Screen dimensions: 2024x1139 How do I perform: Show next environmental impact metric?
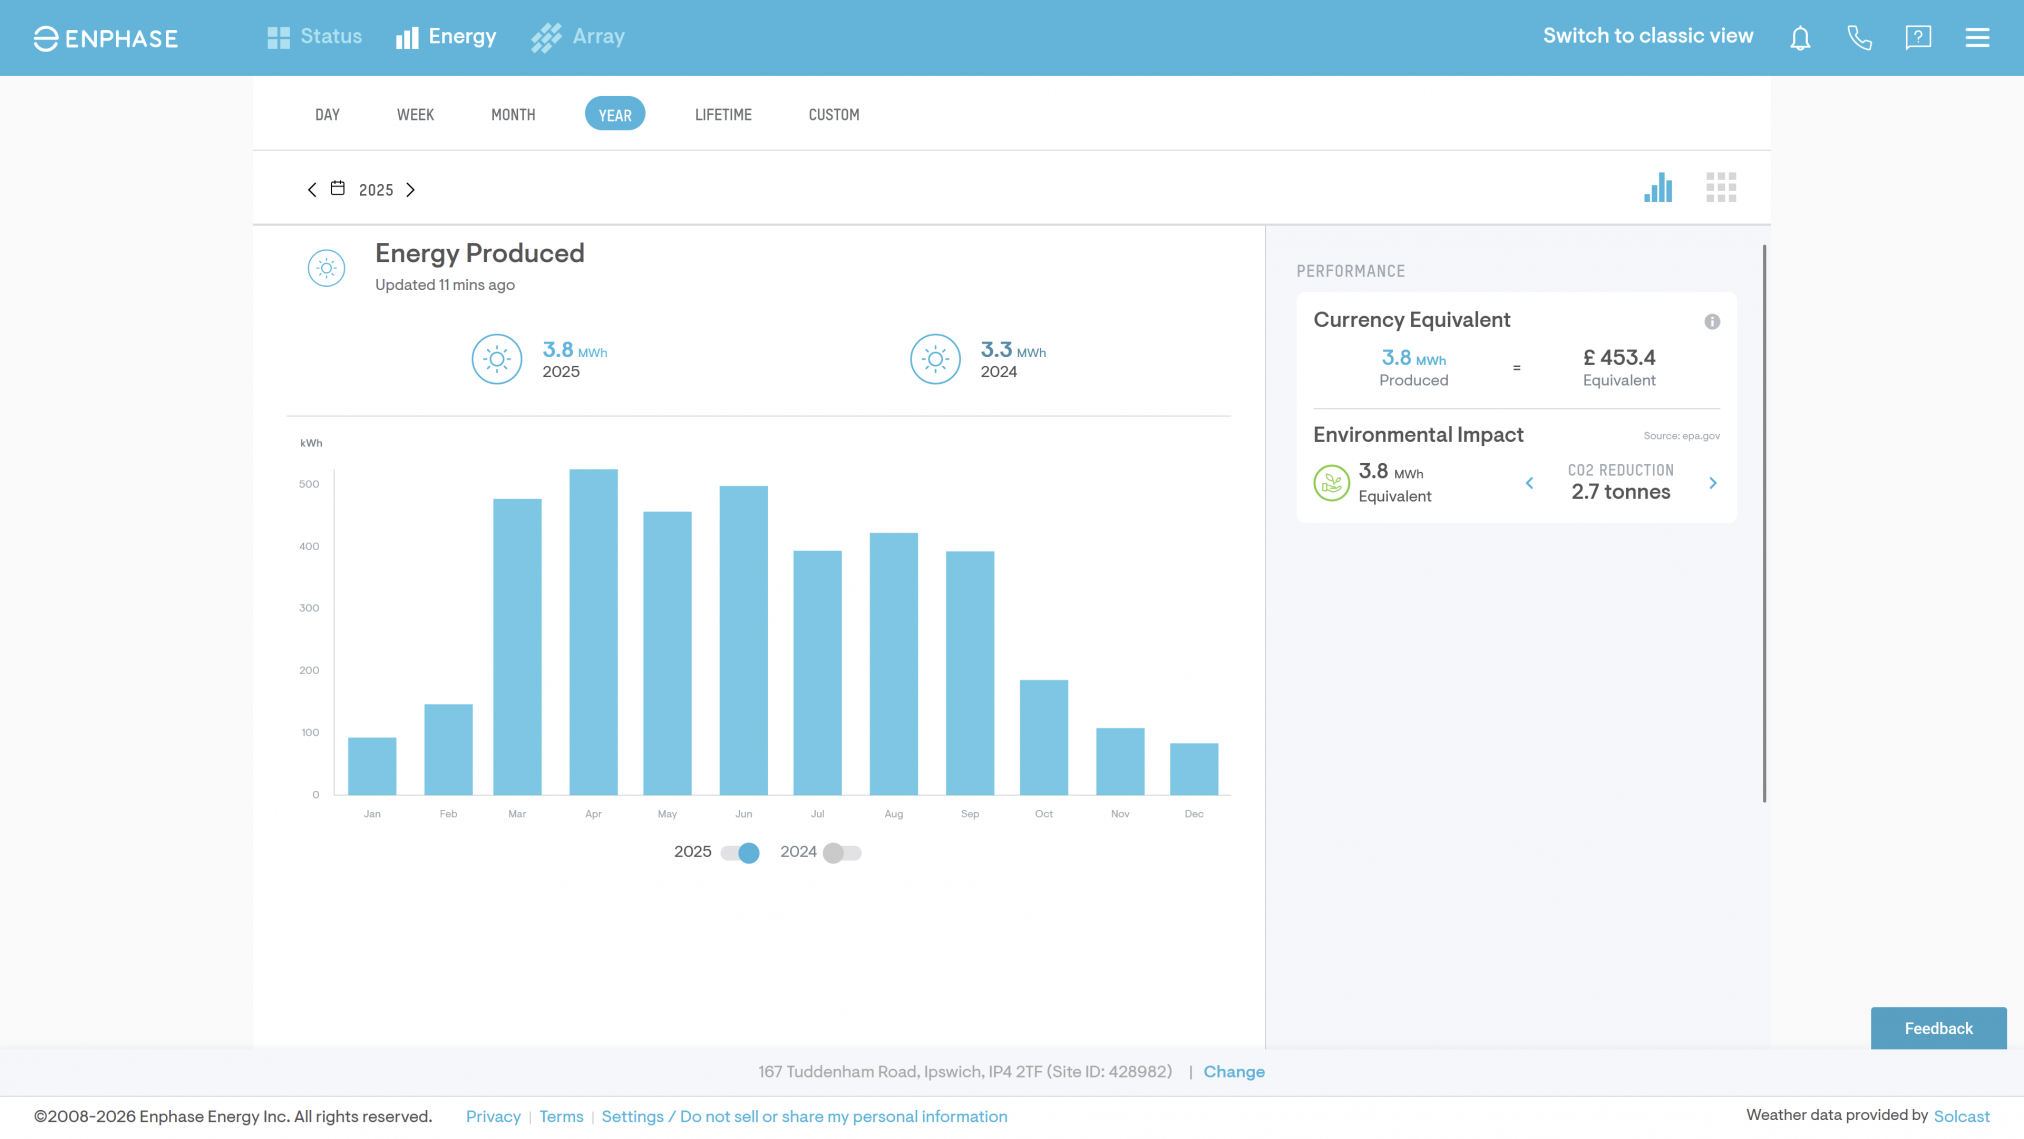(x=1713, y=483)
